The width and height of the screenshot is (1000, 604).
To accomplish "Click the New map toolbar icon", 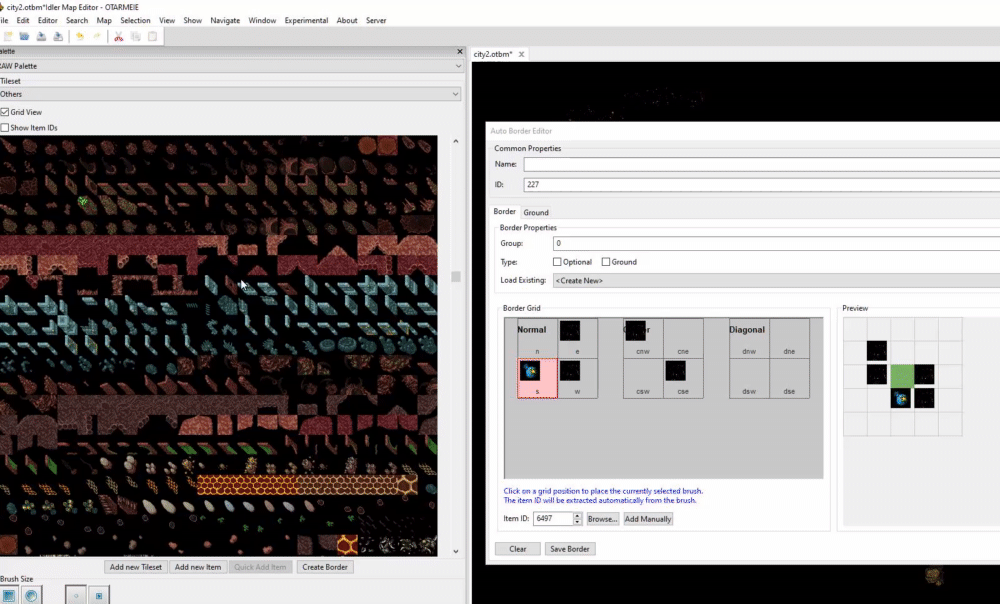I will pos(8,36).
